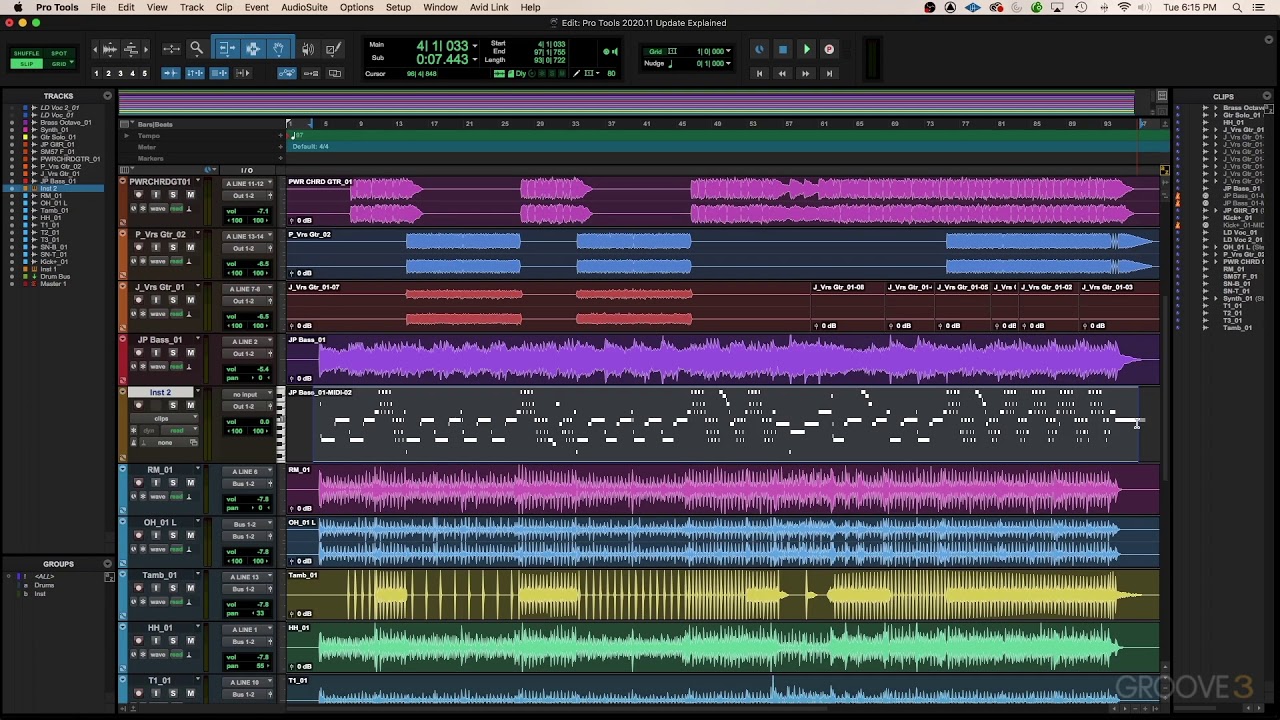Choose the Selector tool

coord(252,48)
